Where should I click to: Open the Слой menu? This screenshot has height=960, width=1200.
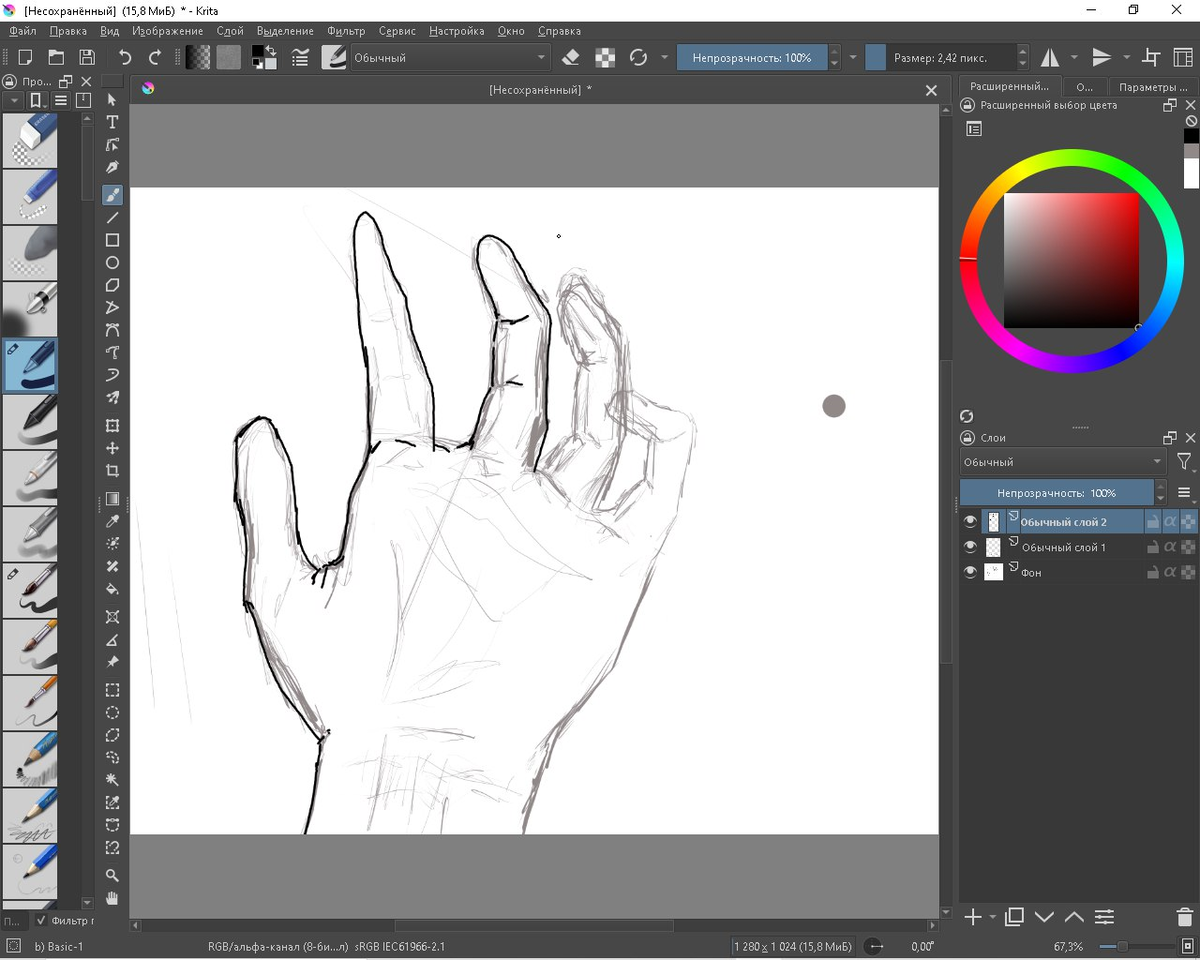click(x=230, y=31)
